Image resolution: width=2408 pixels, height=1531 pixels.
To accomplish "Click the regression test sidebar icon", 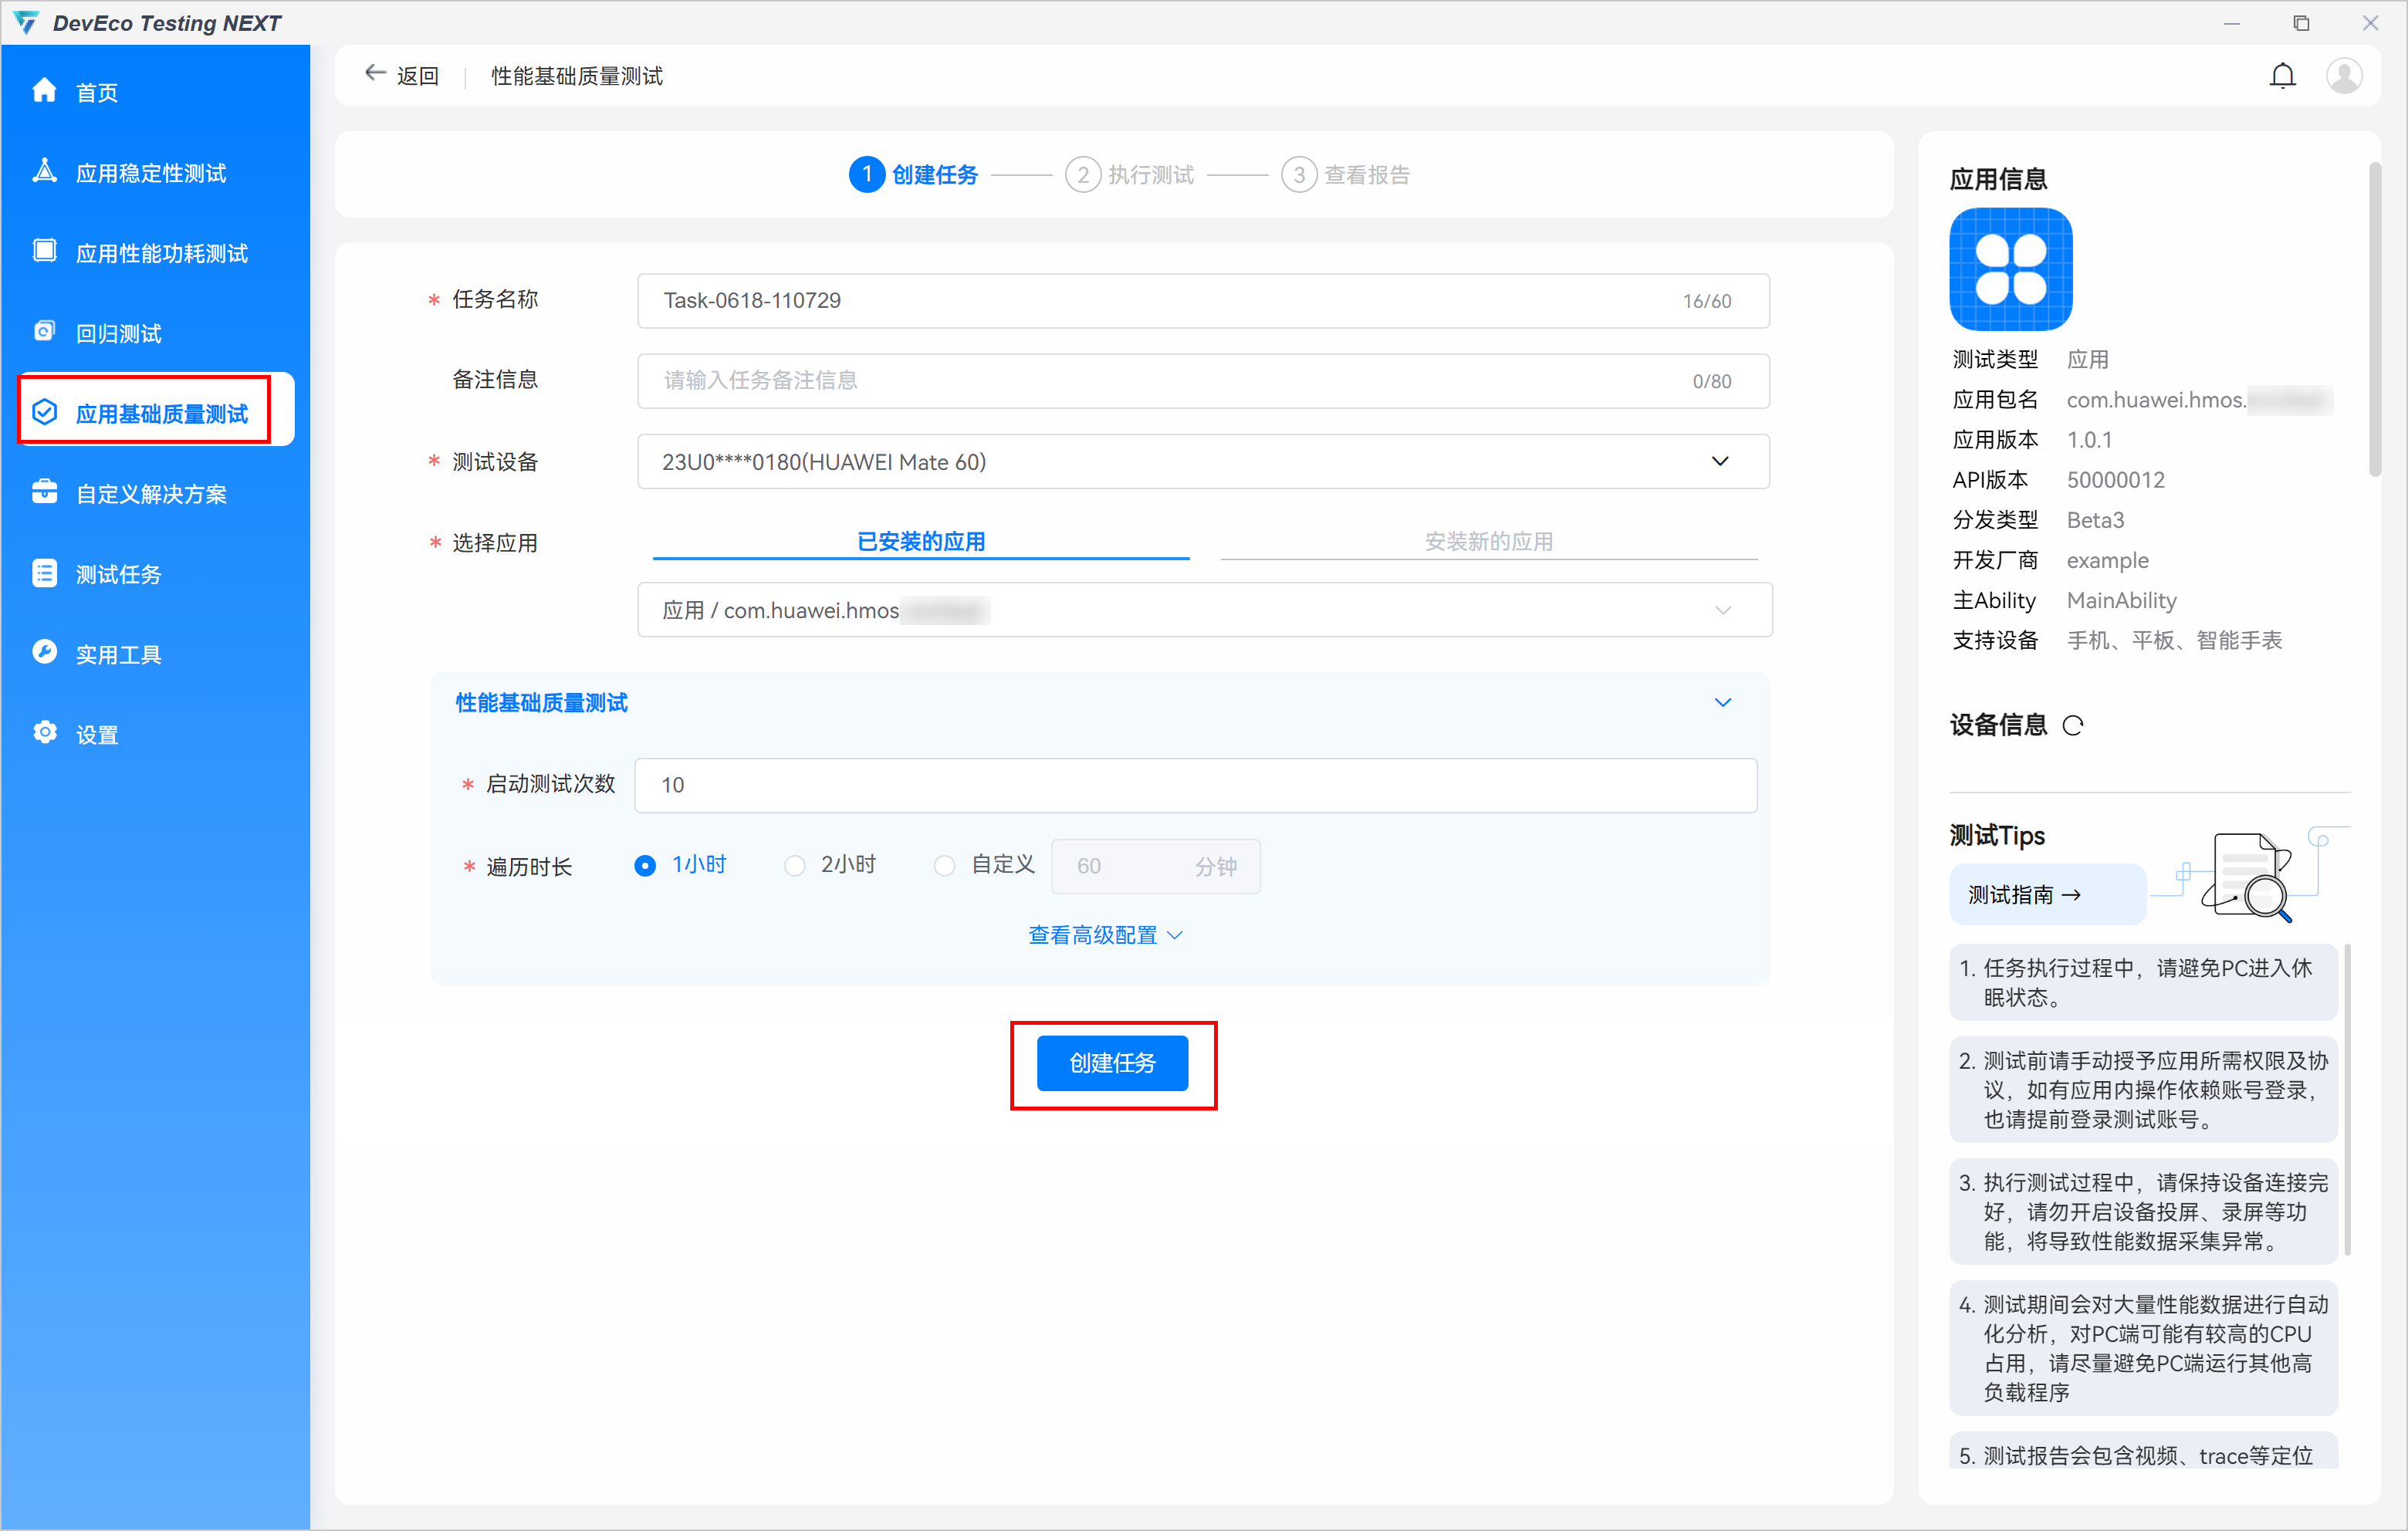I will (x=44, y=332).
